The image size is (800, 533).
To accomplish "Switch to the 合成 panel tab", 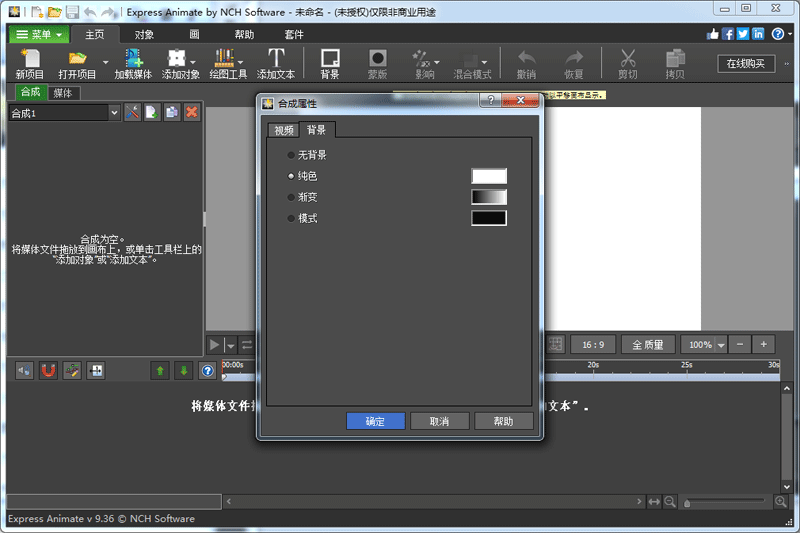I will (30, 92).
